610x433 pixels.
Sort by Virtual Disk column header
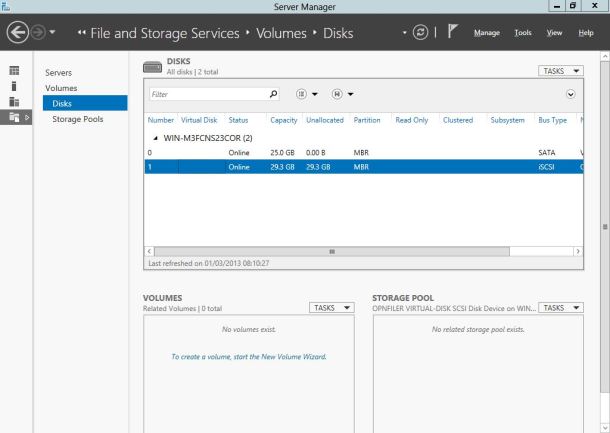[x=199, y=120]
